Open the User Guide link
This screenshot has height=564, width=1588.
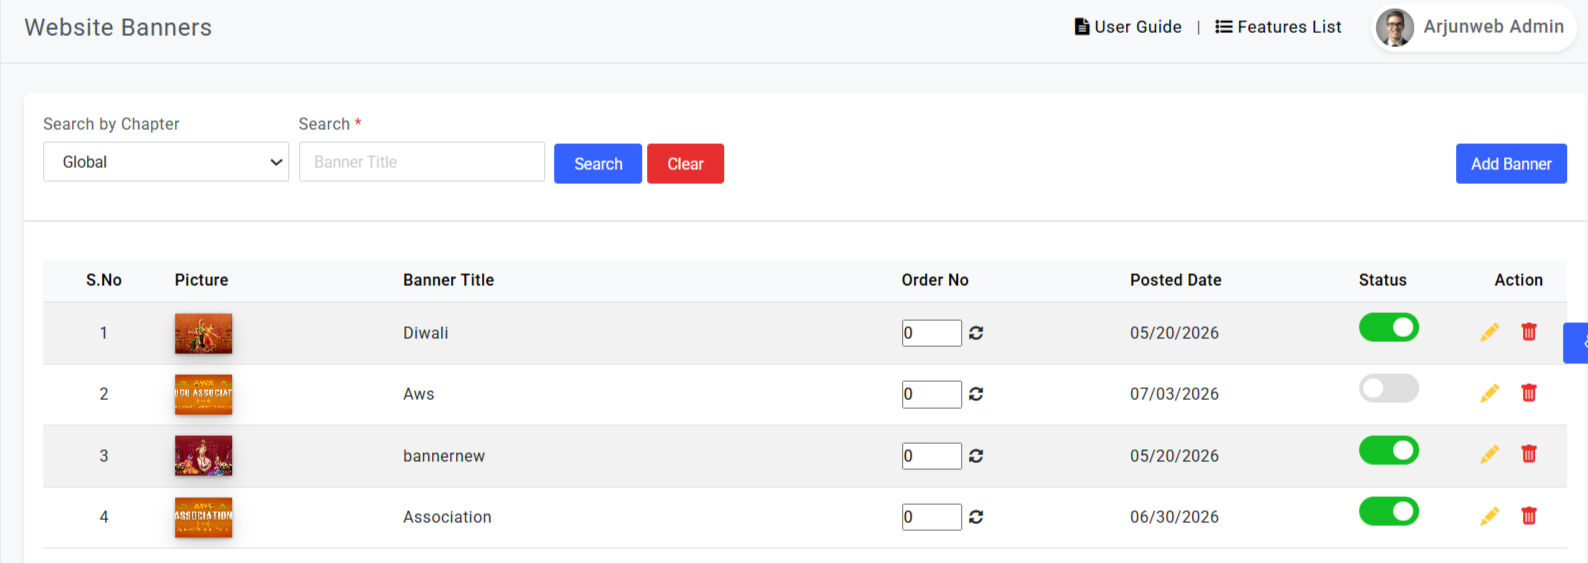1128,27
